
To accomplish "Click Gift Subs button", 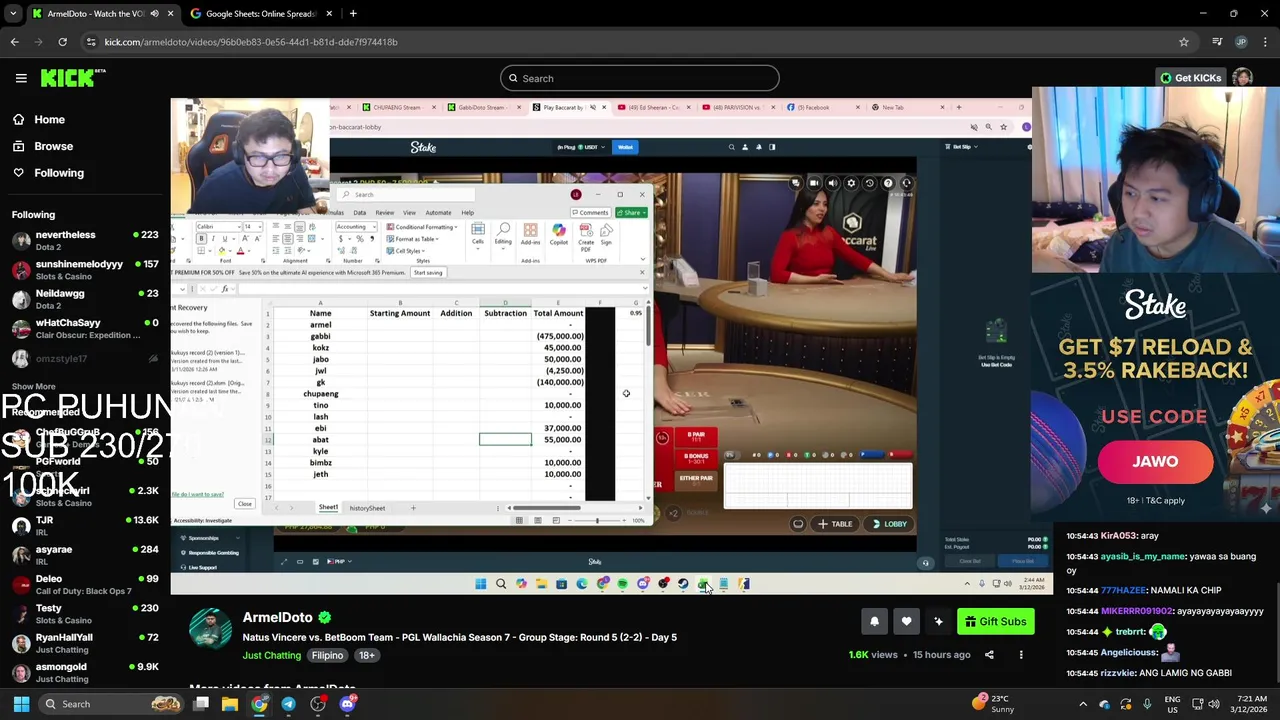I will tap(995, 622).
